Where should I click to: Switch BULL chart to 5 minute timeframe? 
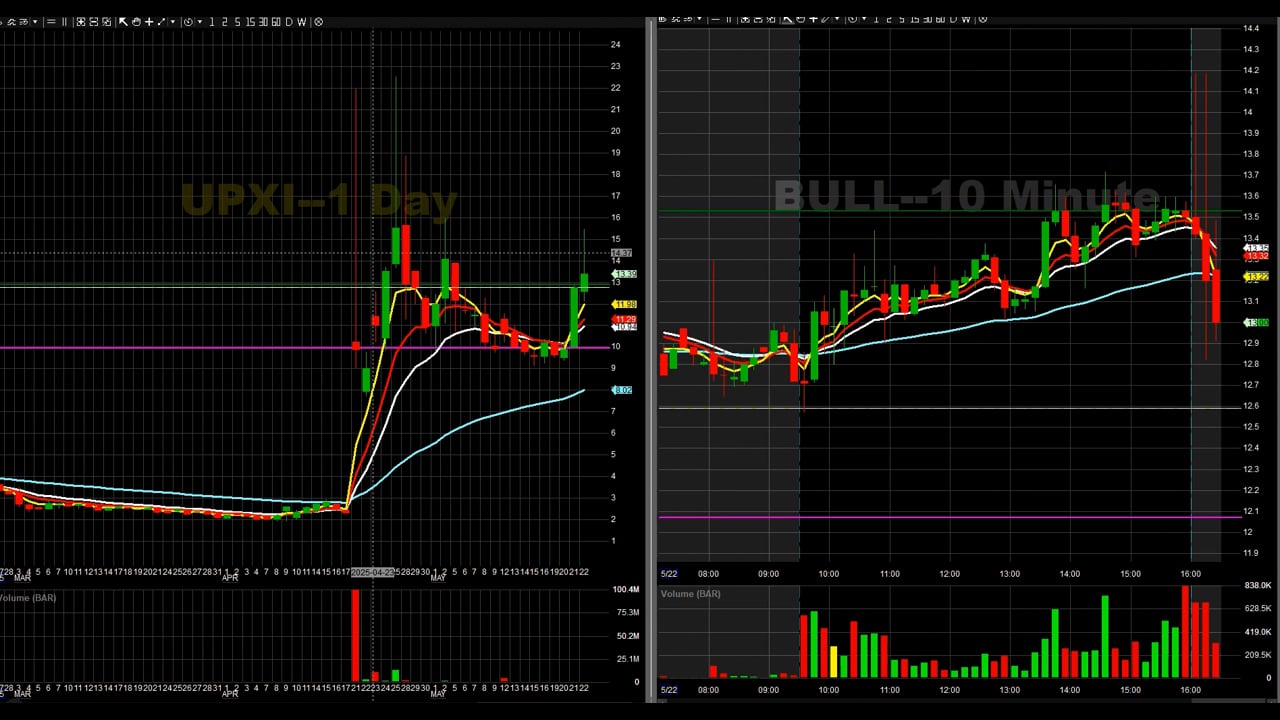[x=902, y=18]
